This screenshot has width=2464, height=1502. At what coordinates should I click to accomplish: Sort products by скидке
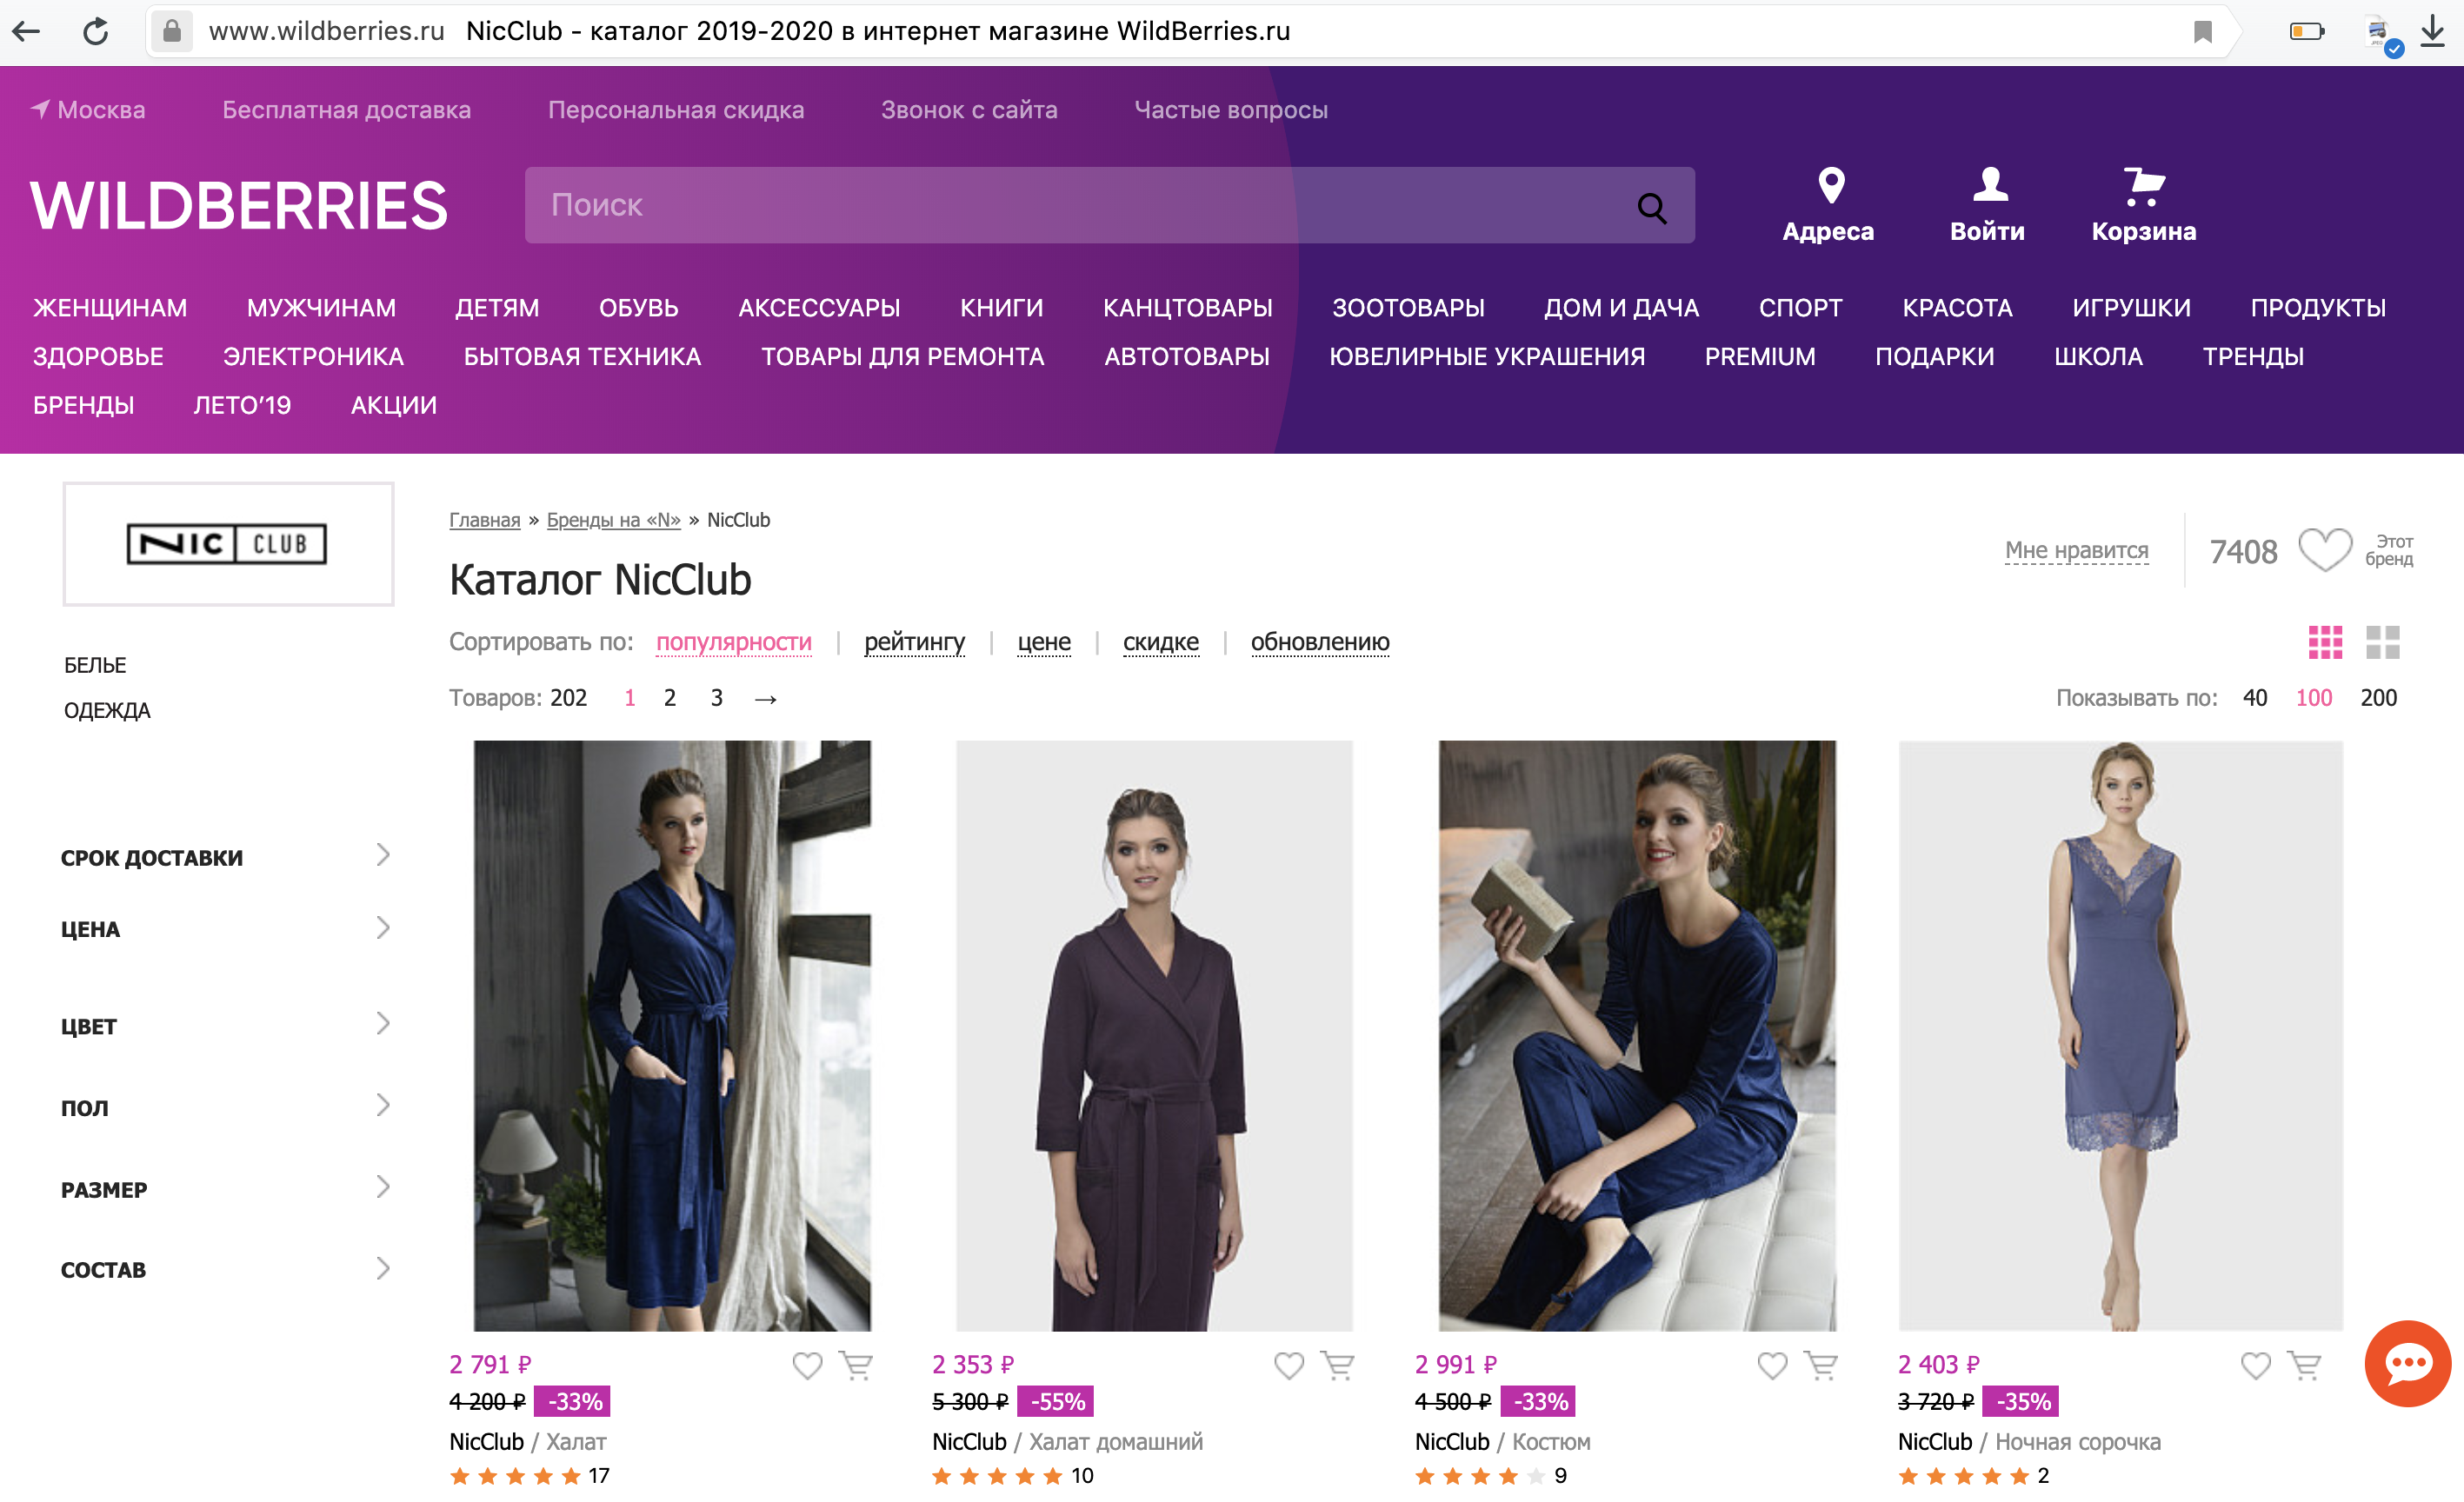[x=1160, y=642]
